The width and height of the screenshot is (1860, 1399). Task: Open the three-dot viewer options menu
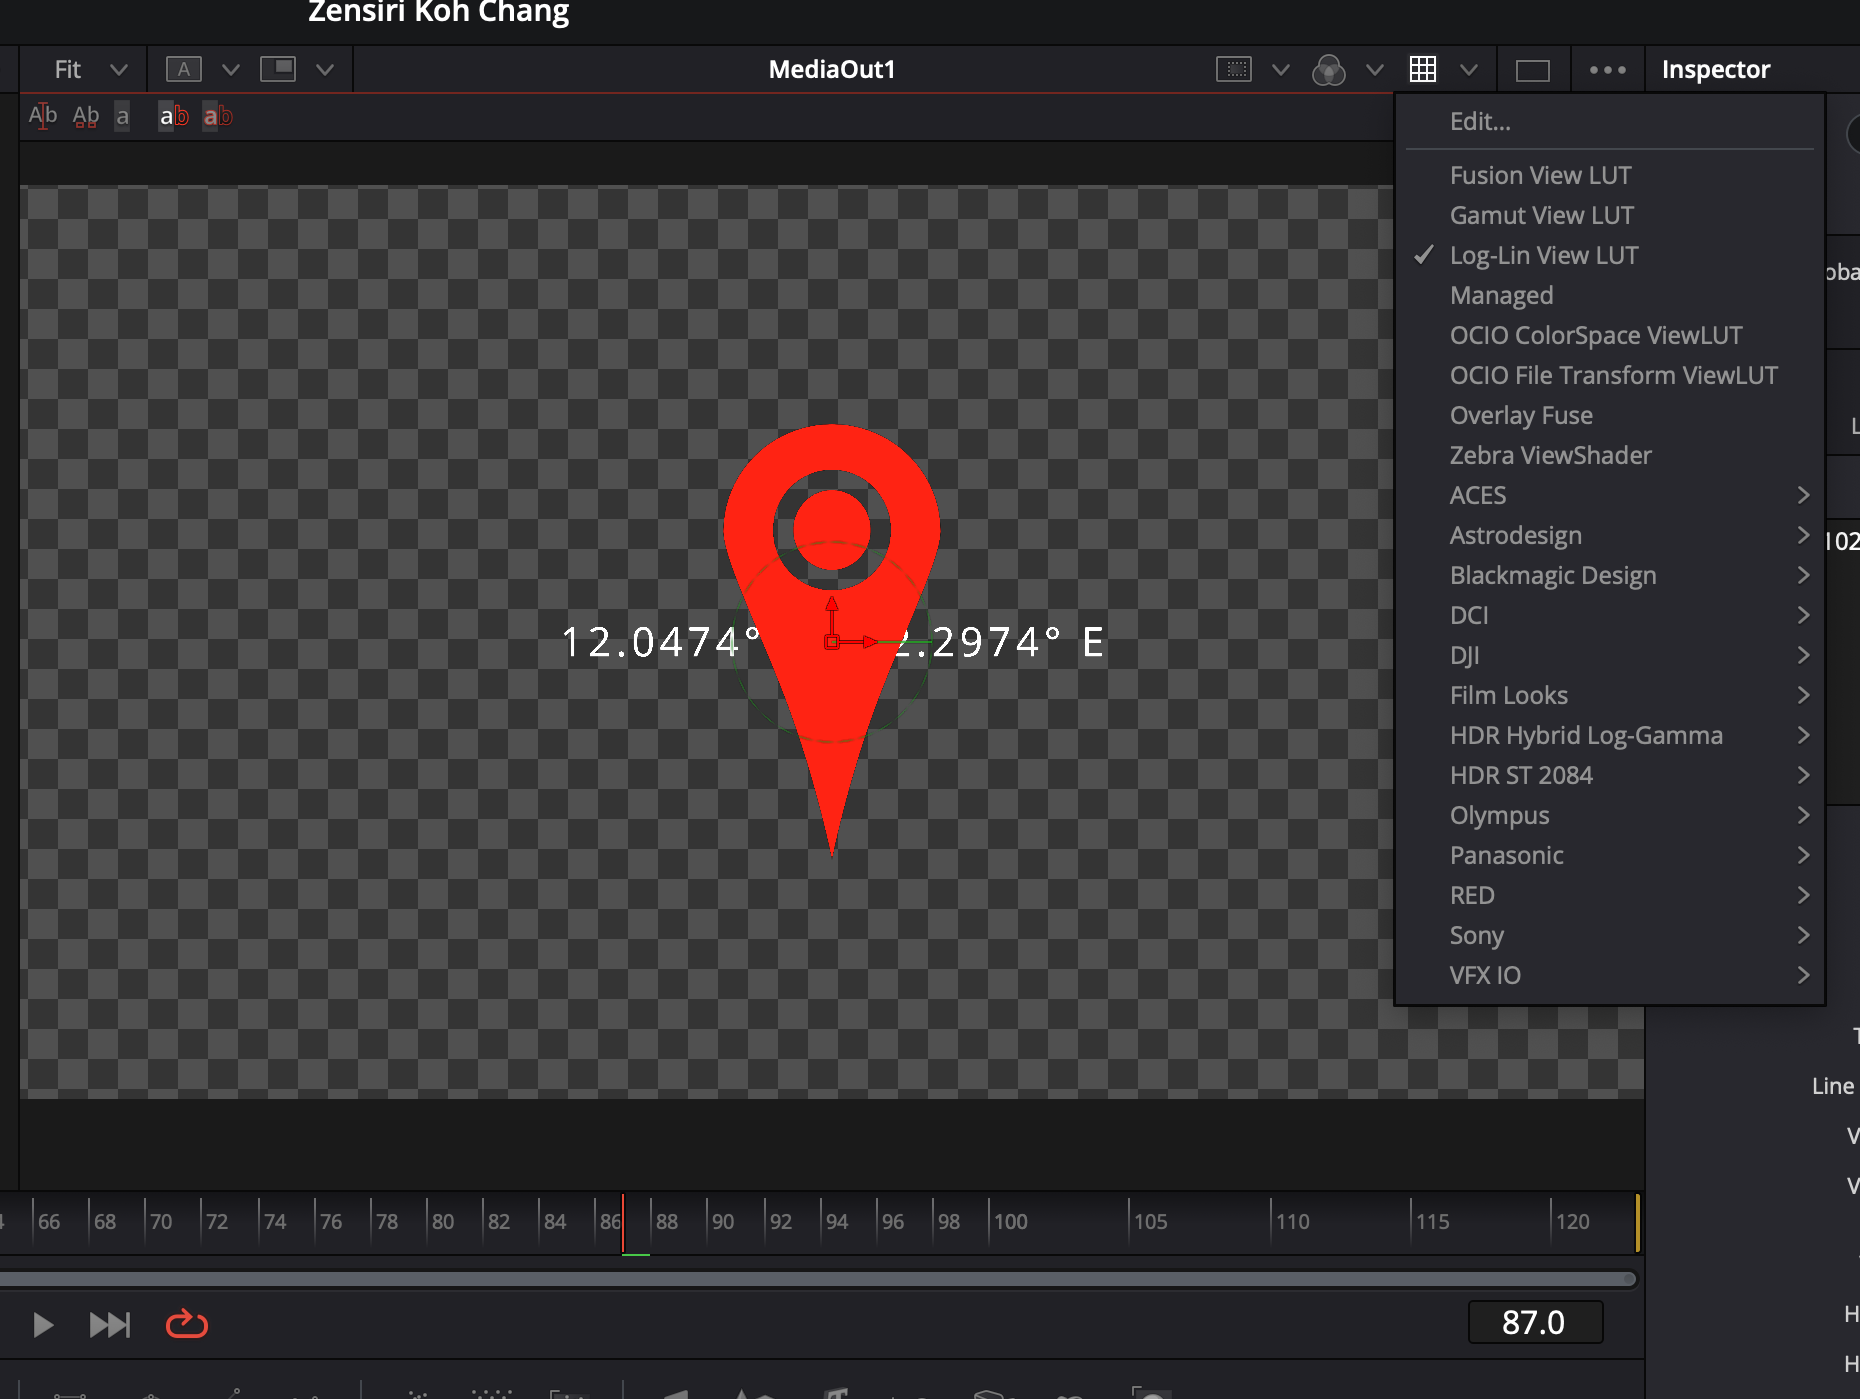1608,69
